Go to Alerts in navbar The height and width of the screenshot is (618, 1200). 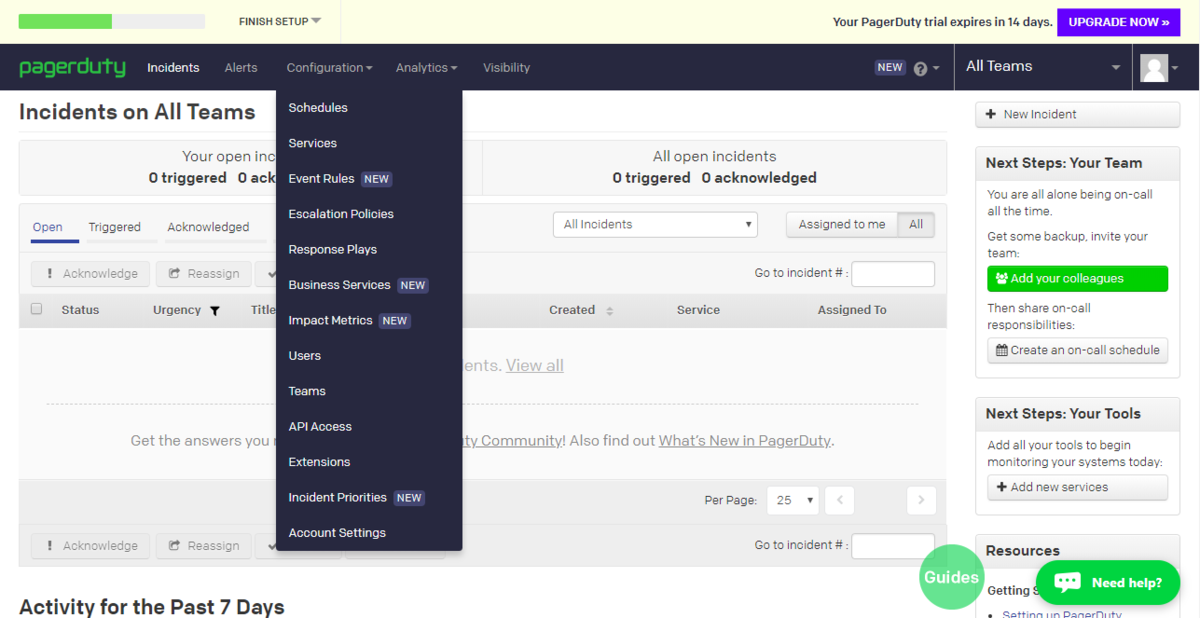tap(241, 68)
